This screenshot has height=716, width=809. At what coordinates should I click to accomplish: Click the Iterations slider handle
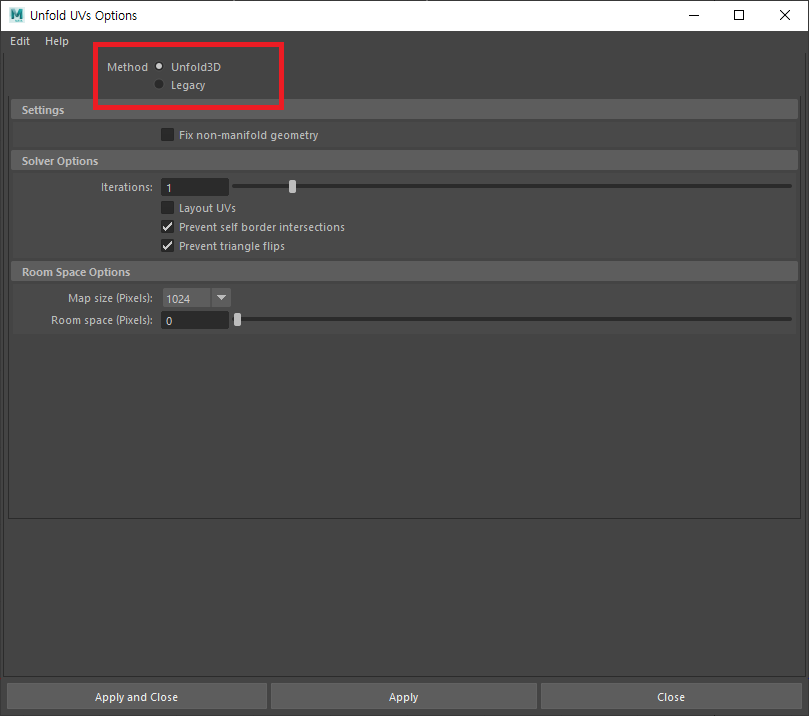(x=293, y=186)
